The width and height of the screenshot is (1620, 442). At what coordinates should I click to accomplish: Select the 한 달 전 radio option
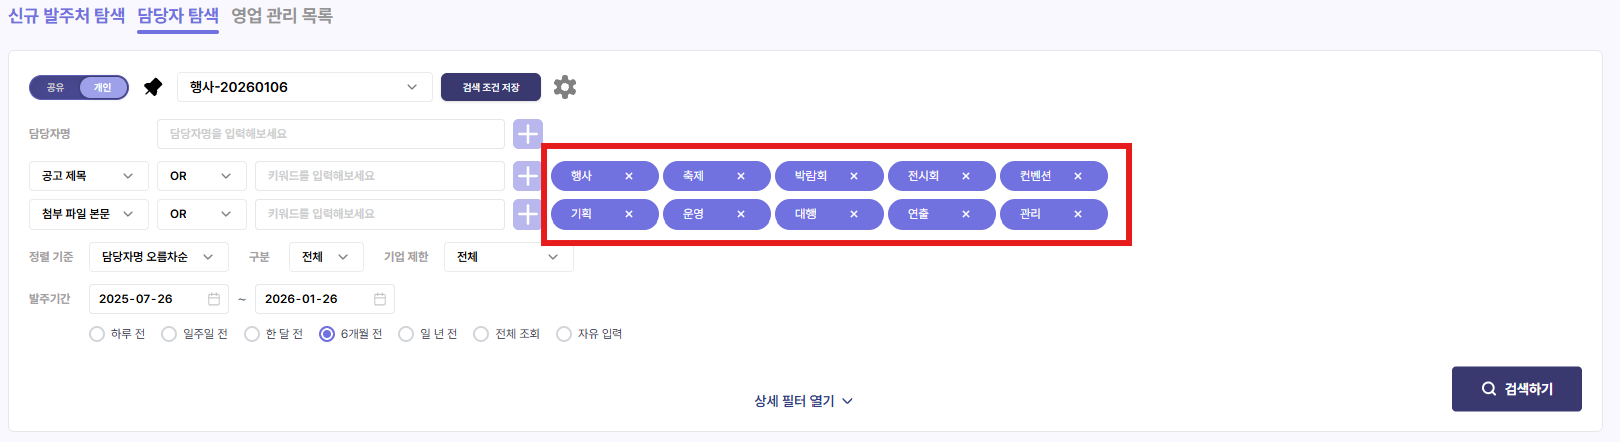252,334
